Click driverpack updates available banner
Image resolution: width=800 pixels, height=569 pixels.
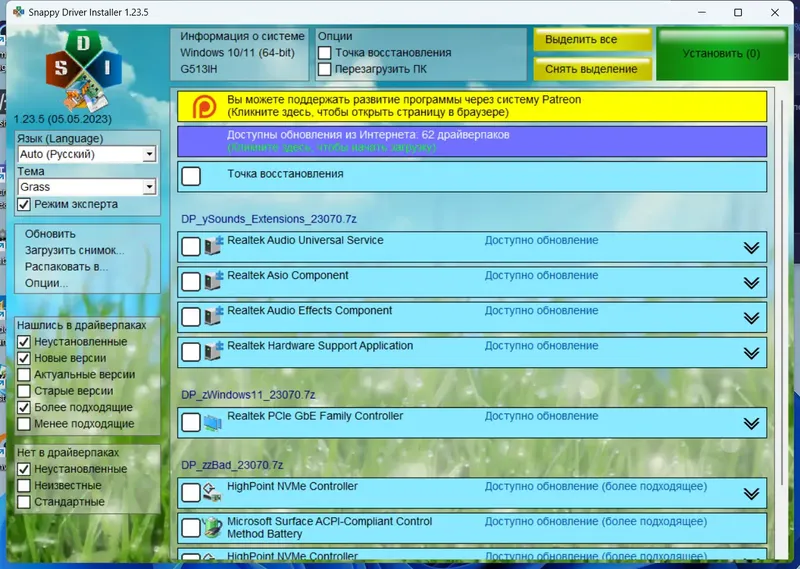(472, 141)
